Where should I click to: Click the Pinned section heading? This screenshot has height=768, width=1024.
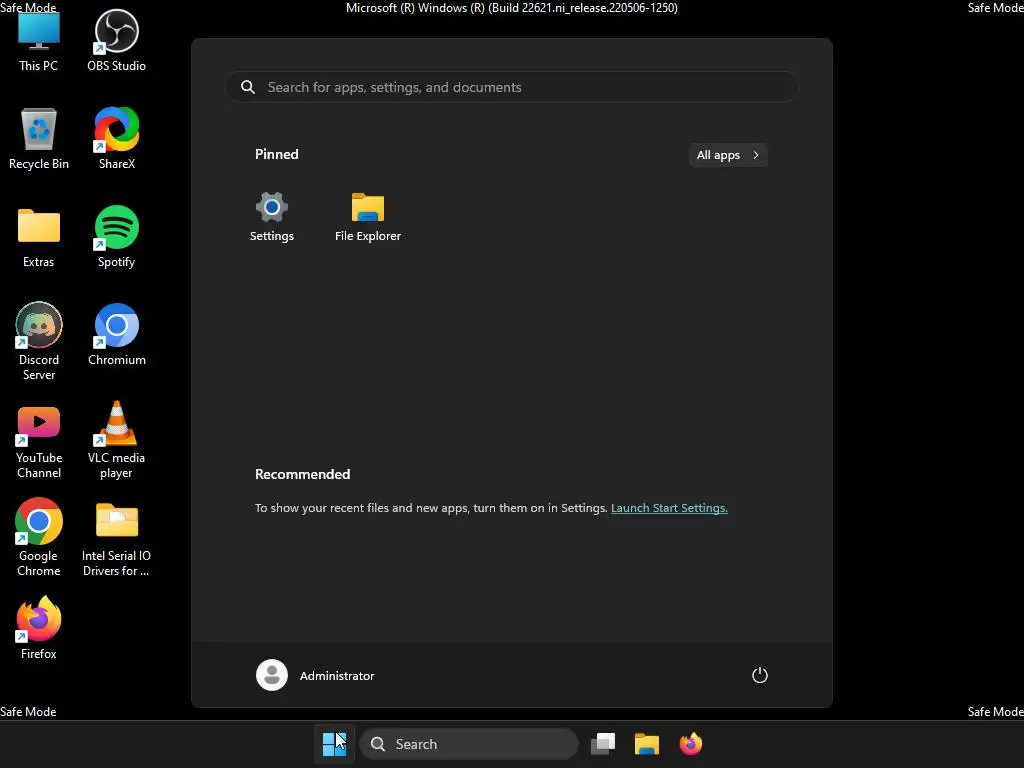coord(276,154)
